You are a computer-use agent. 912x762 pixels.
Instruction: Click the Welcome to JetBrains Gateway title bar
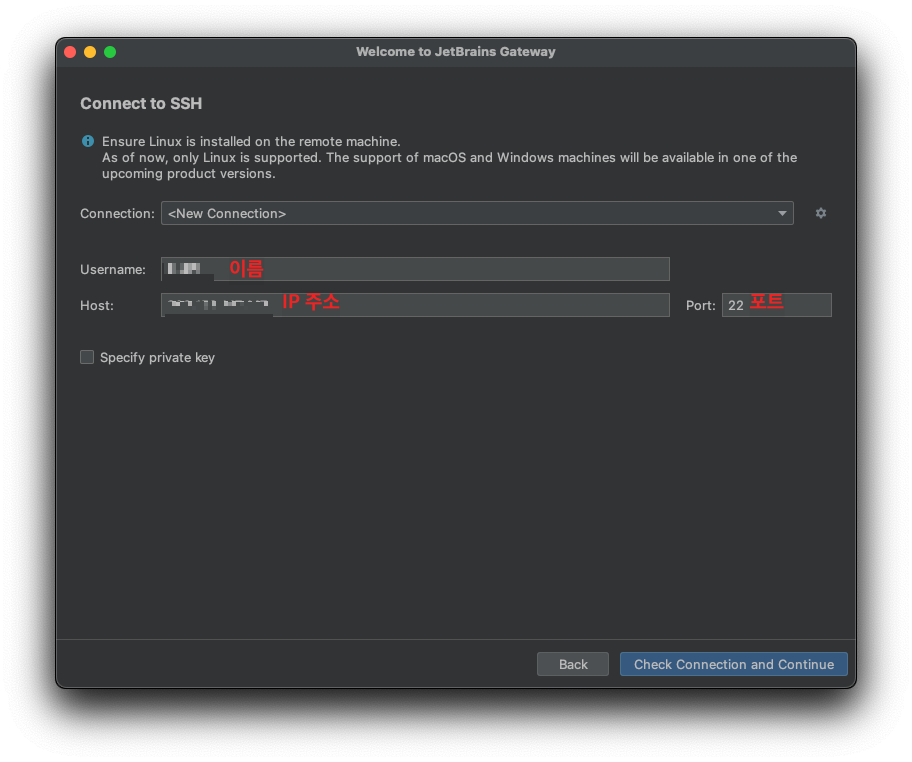tap(456, 51)
